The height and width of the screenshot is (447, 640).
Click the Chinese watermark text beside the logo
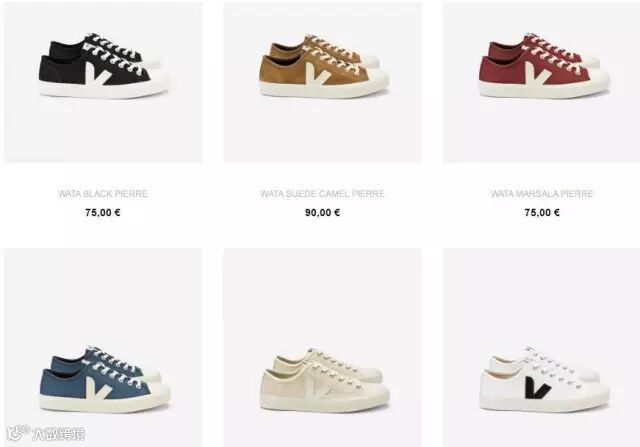[x=58, y=434]
